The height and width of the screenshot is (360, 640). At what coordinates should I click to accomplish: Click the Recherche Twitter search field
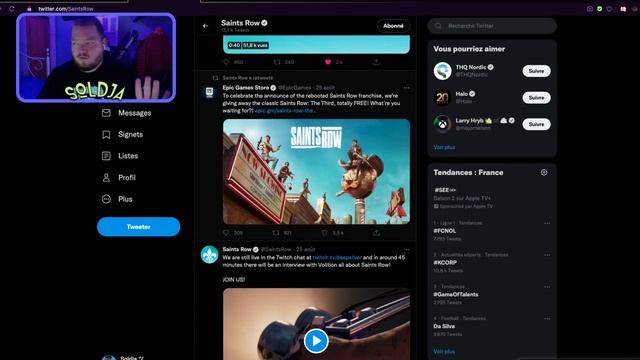(x=492, y=26)
